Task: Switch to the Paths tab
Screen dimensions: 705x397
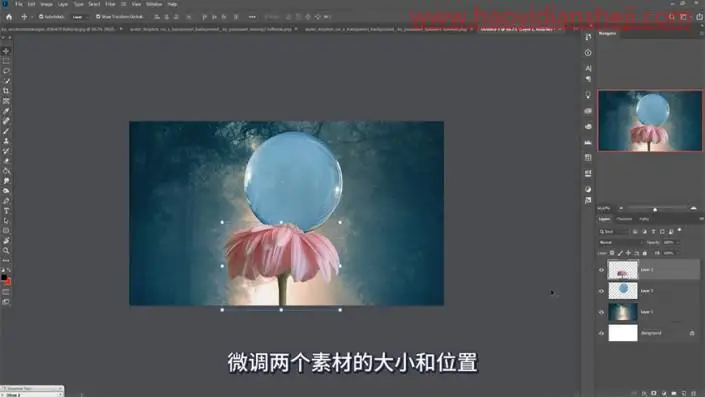Action: pos(644,219)
